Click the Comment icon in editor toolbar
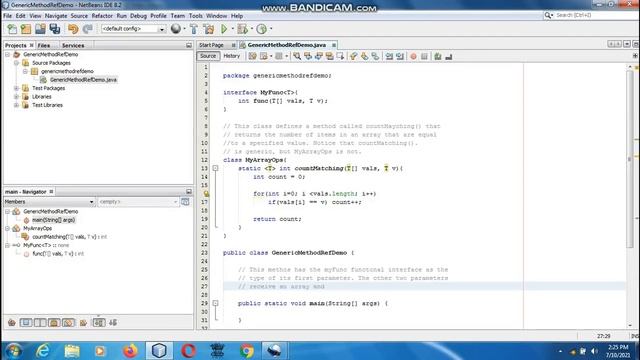The height and width of the screenshot is (360, 640). point(438,56)
